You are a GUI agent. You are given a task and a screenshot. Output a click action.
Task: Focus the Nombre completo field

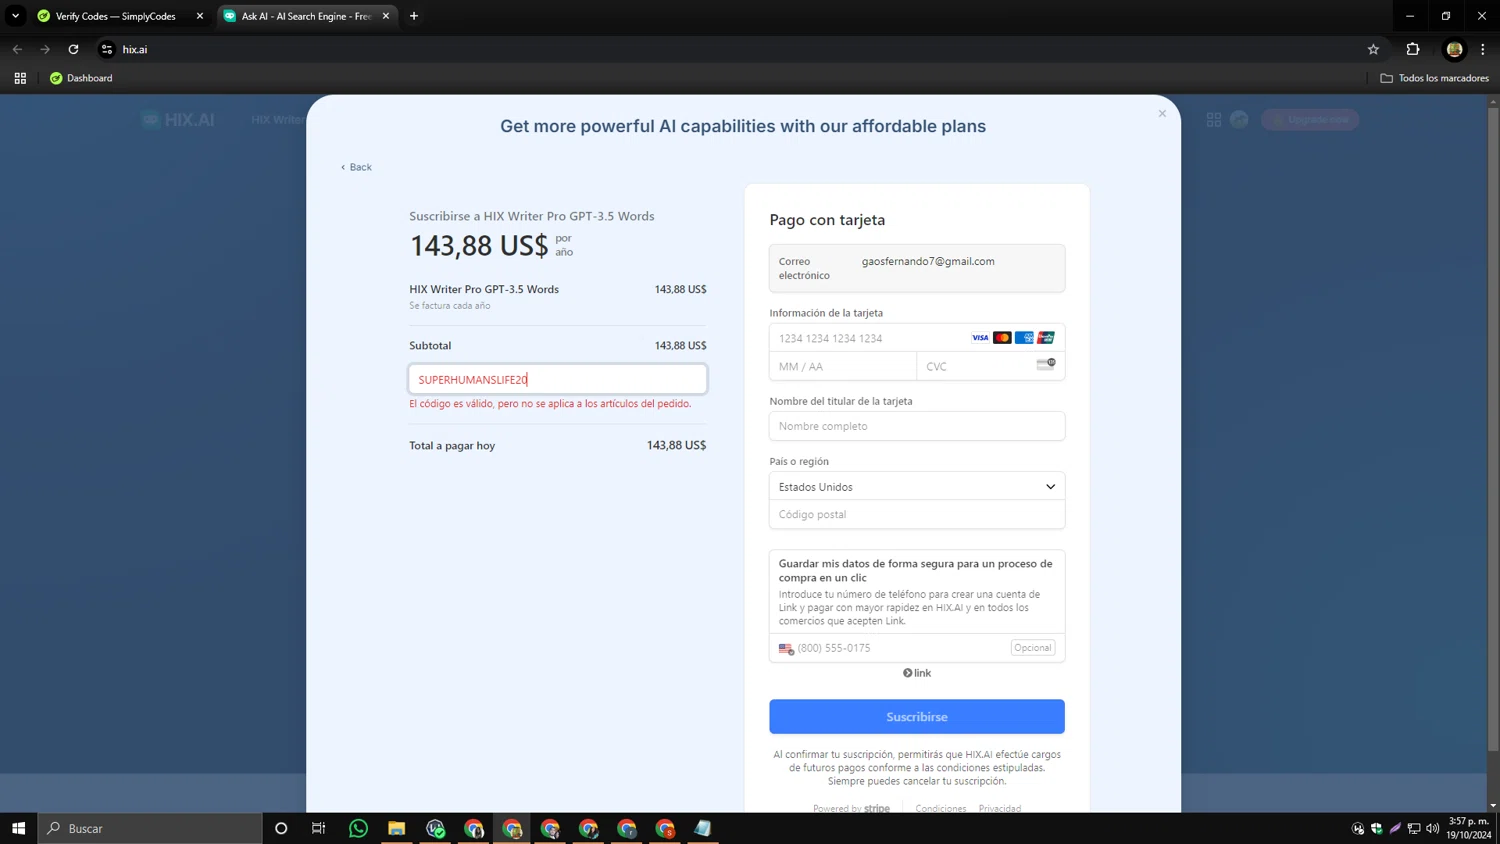tap(917, 426)
